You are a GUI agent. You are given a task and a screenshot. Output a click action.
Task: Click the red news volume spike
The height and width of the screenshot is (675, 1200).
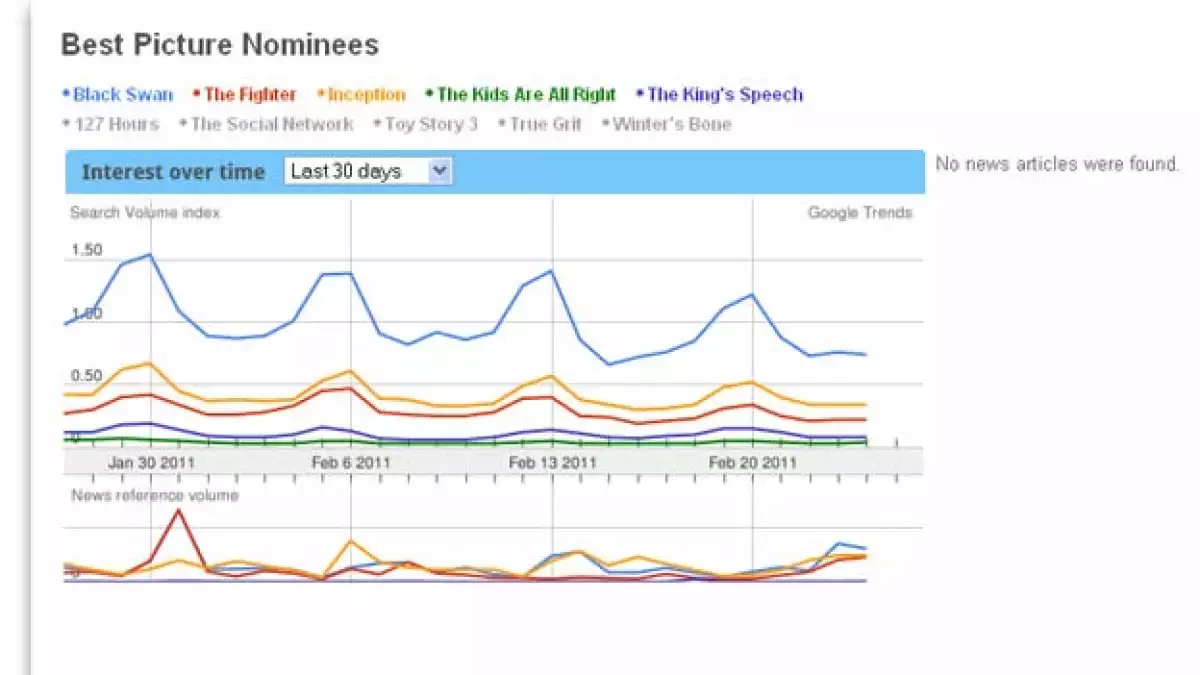[x=179, y=512]
